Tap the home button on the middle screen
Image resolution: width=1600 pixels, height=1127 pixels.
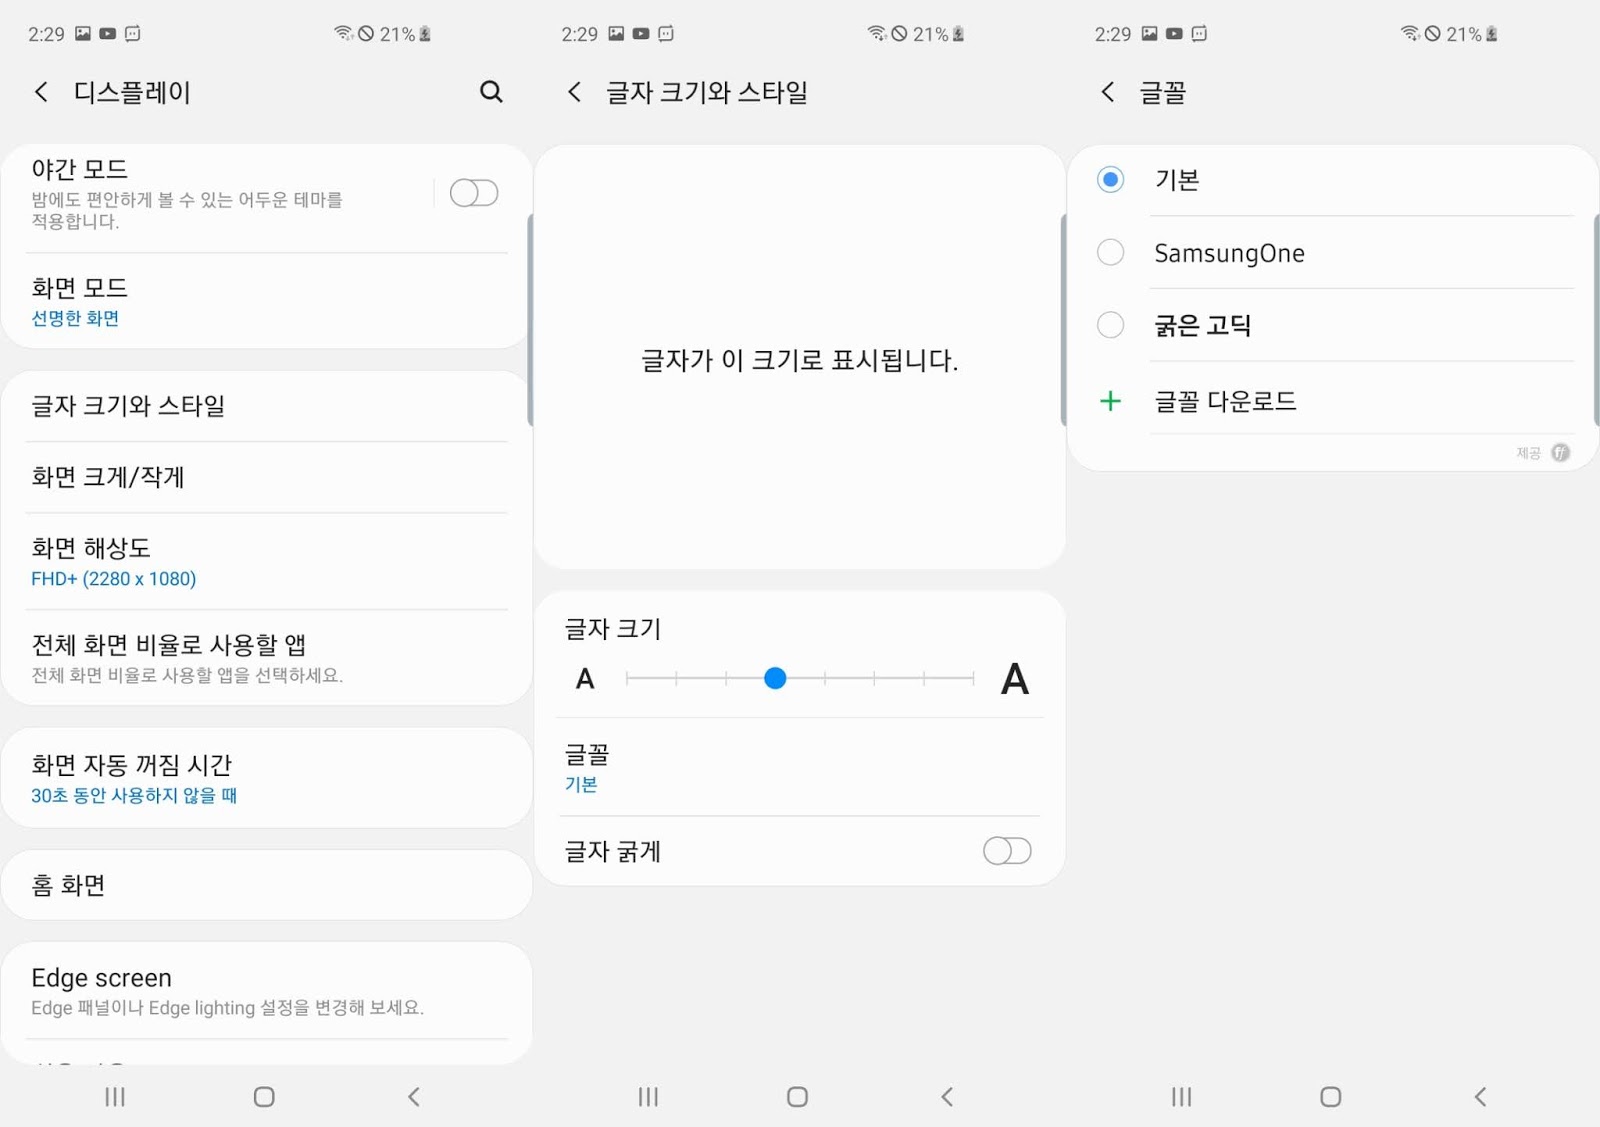tap(797, 1097)
